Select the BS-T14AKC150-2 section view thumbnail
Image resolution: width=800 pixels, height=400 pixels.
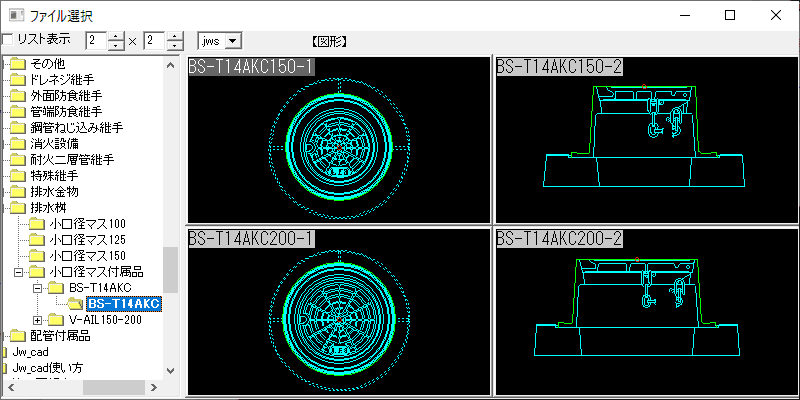click(647, 140)
